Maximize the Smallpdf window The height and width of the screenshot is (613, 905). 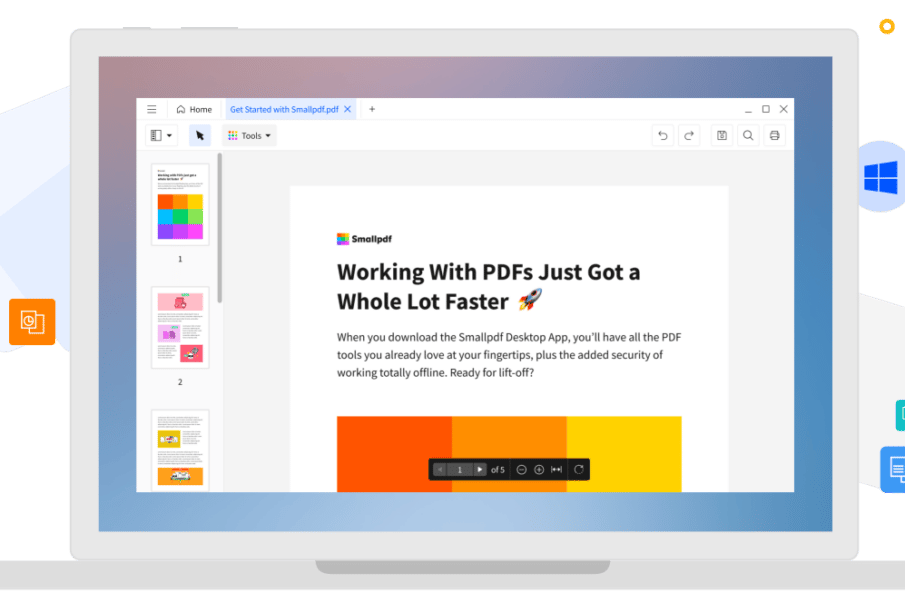point(766,109)
